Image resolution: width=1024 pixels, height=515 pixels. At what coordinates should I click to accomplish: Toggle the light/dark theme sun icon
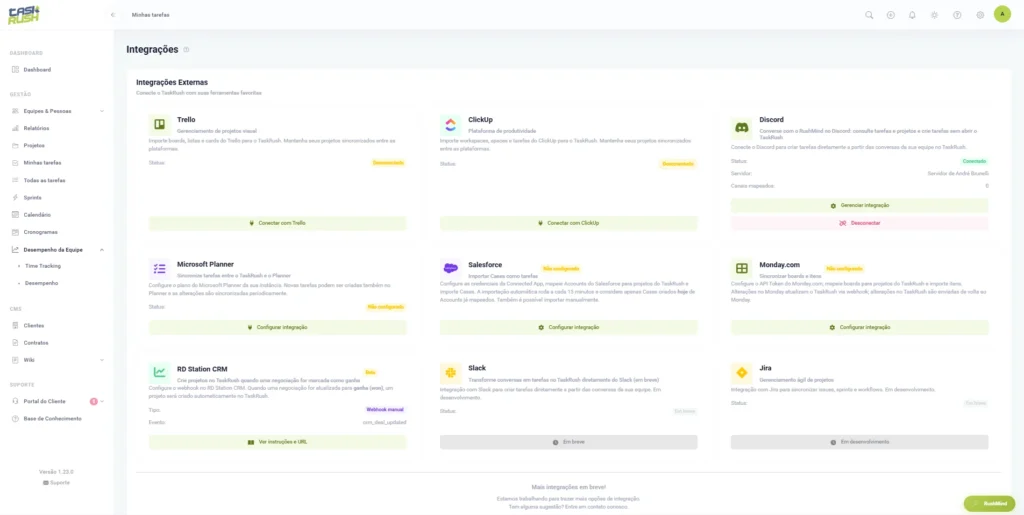pos(935,15)
